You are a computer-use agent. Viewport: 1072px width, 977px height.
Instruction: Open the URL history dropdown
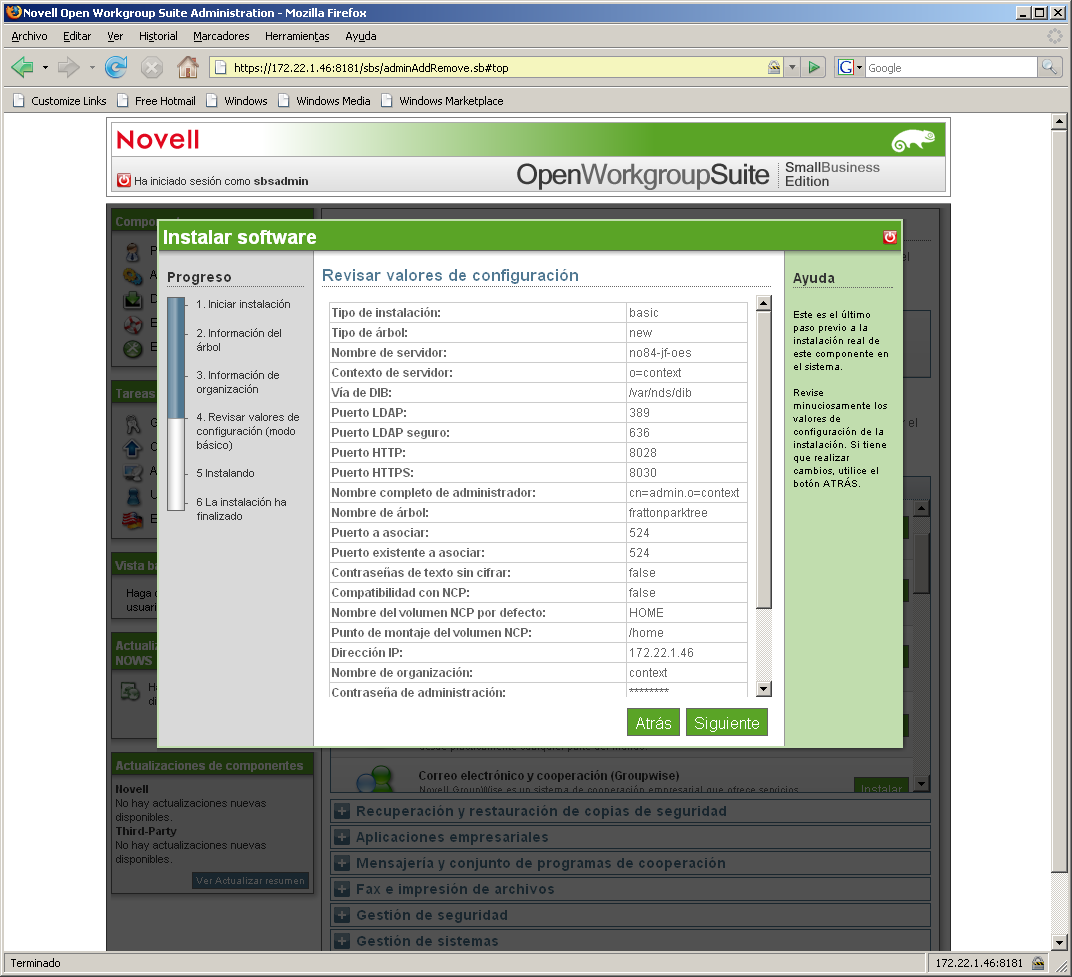[x=792, y=67]
